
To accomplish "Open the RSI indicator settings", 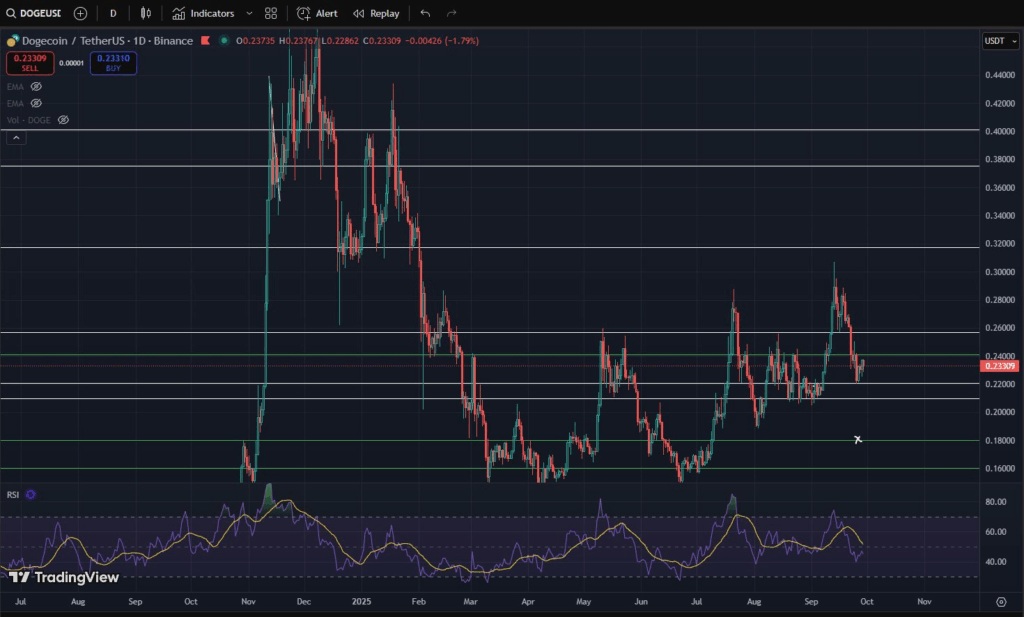I will 30,494.
